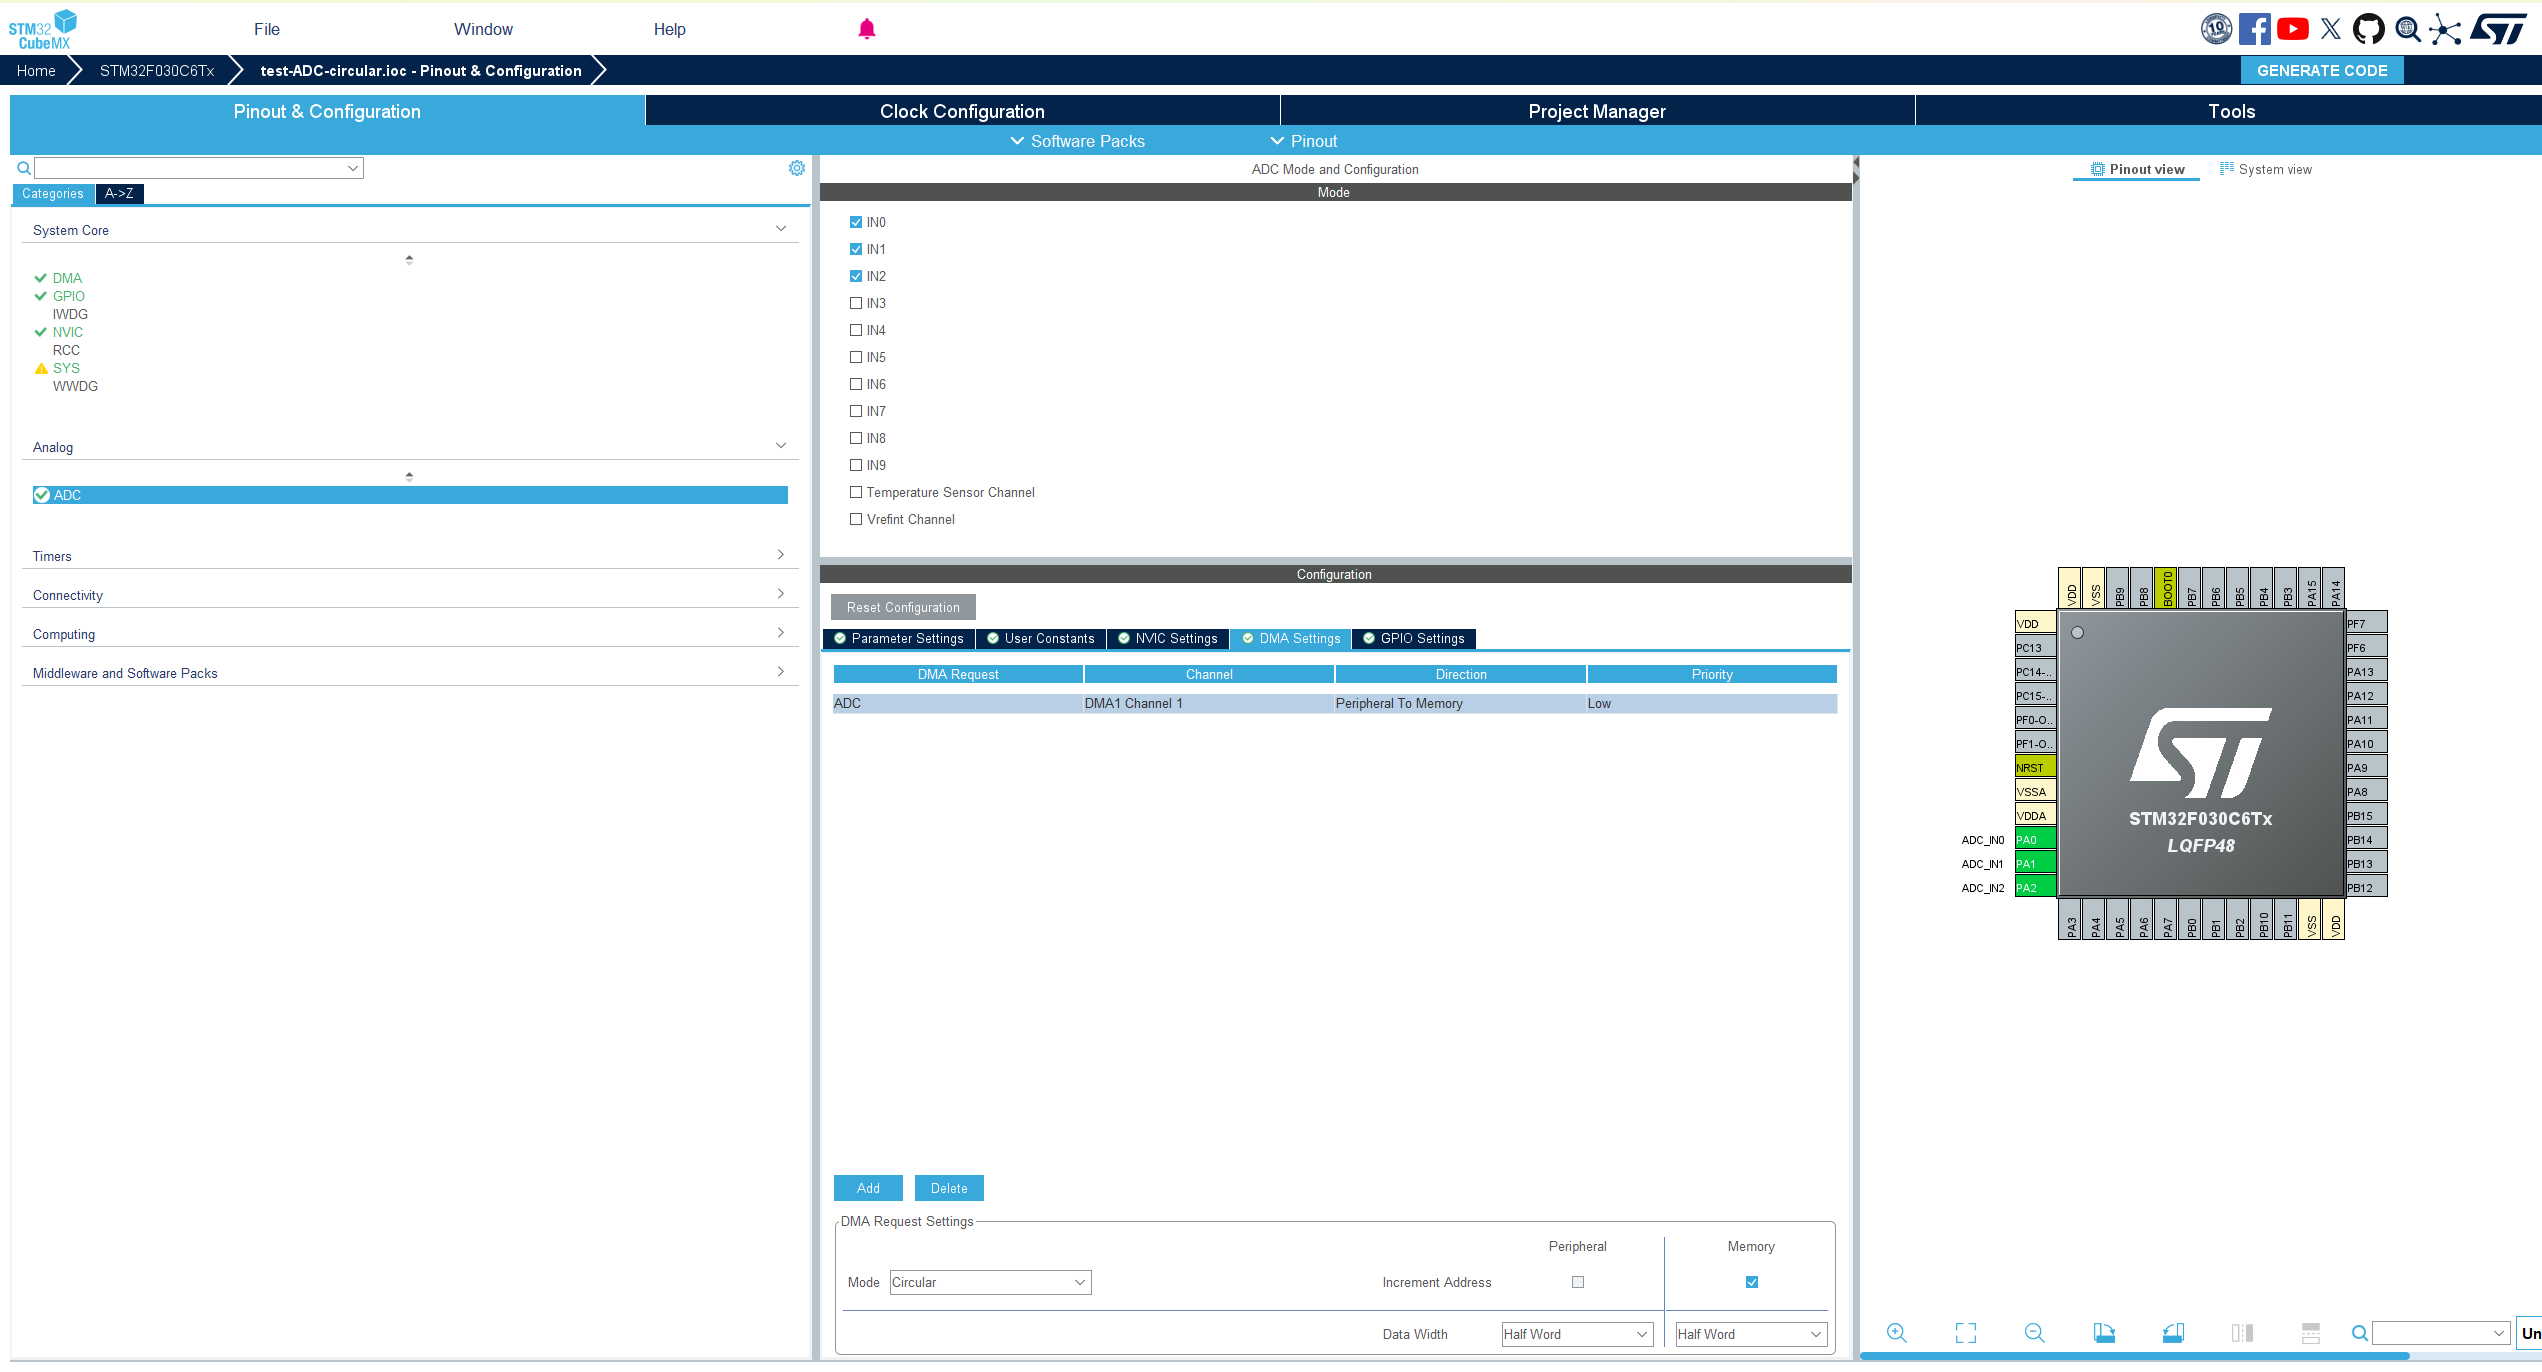Open the GitHub icon link
2542x1372 pixels.
tap(2368, 29)
